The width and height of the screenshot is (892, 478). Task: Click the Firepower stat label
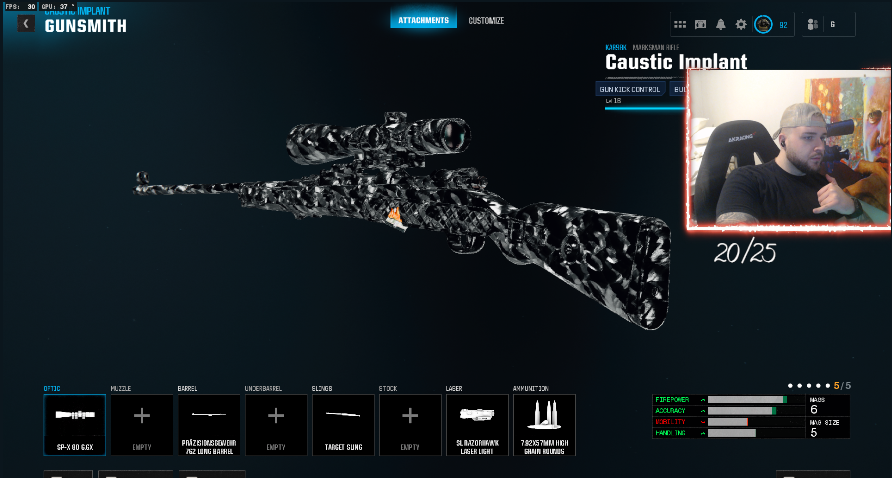(x=672, y=400)
